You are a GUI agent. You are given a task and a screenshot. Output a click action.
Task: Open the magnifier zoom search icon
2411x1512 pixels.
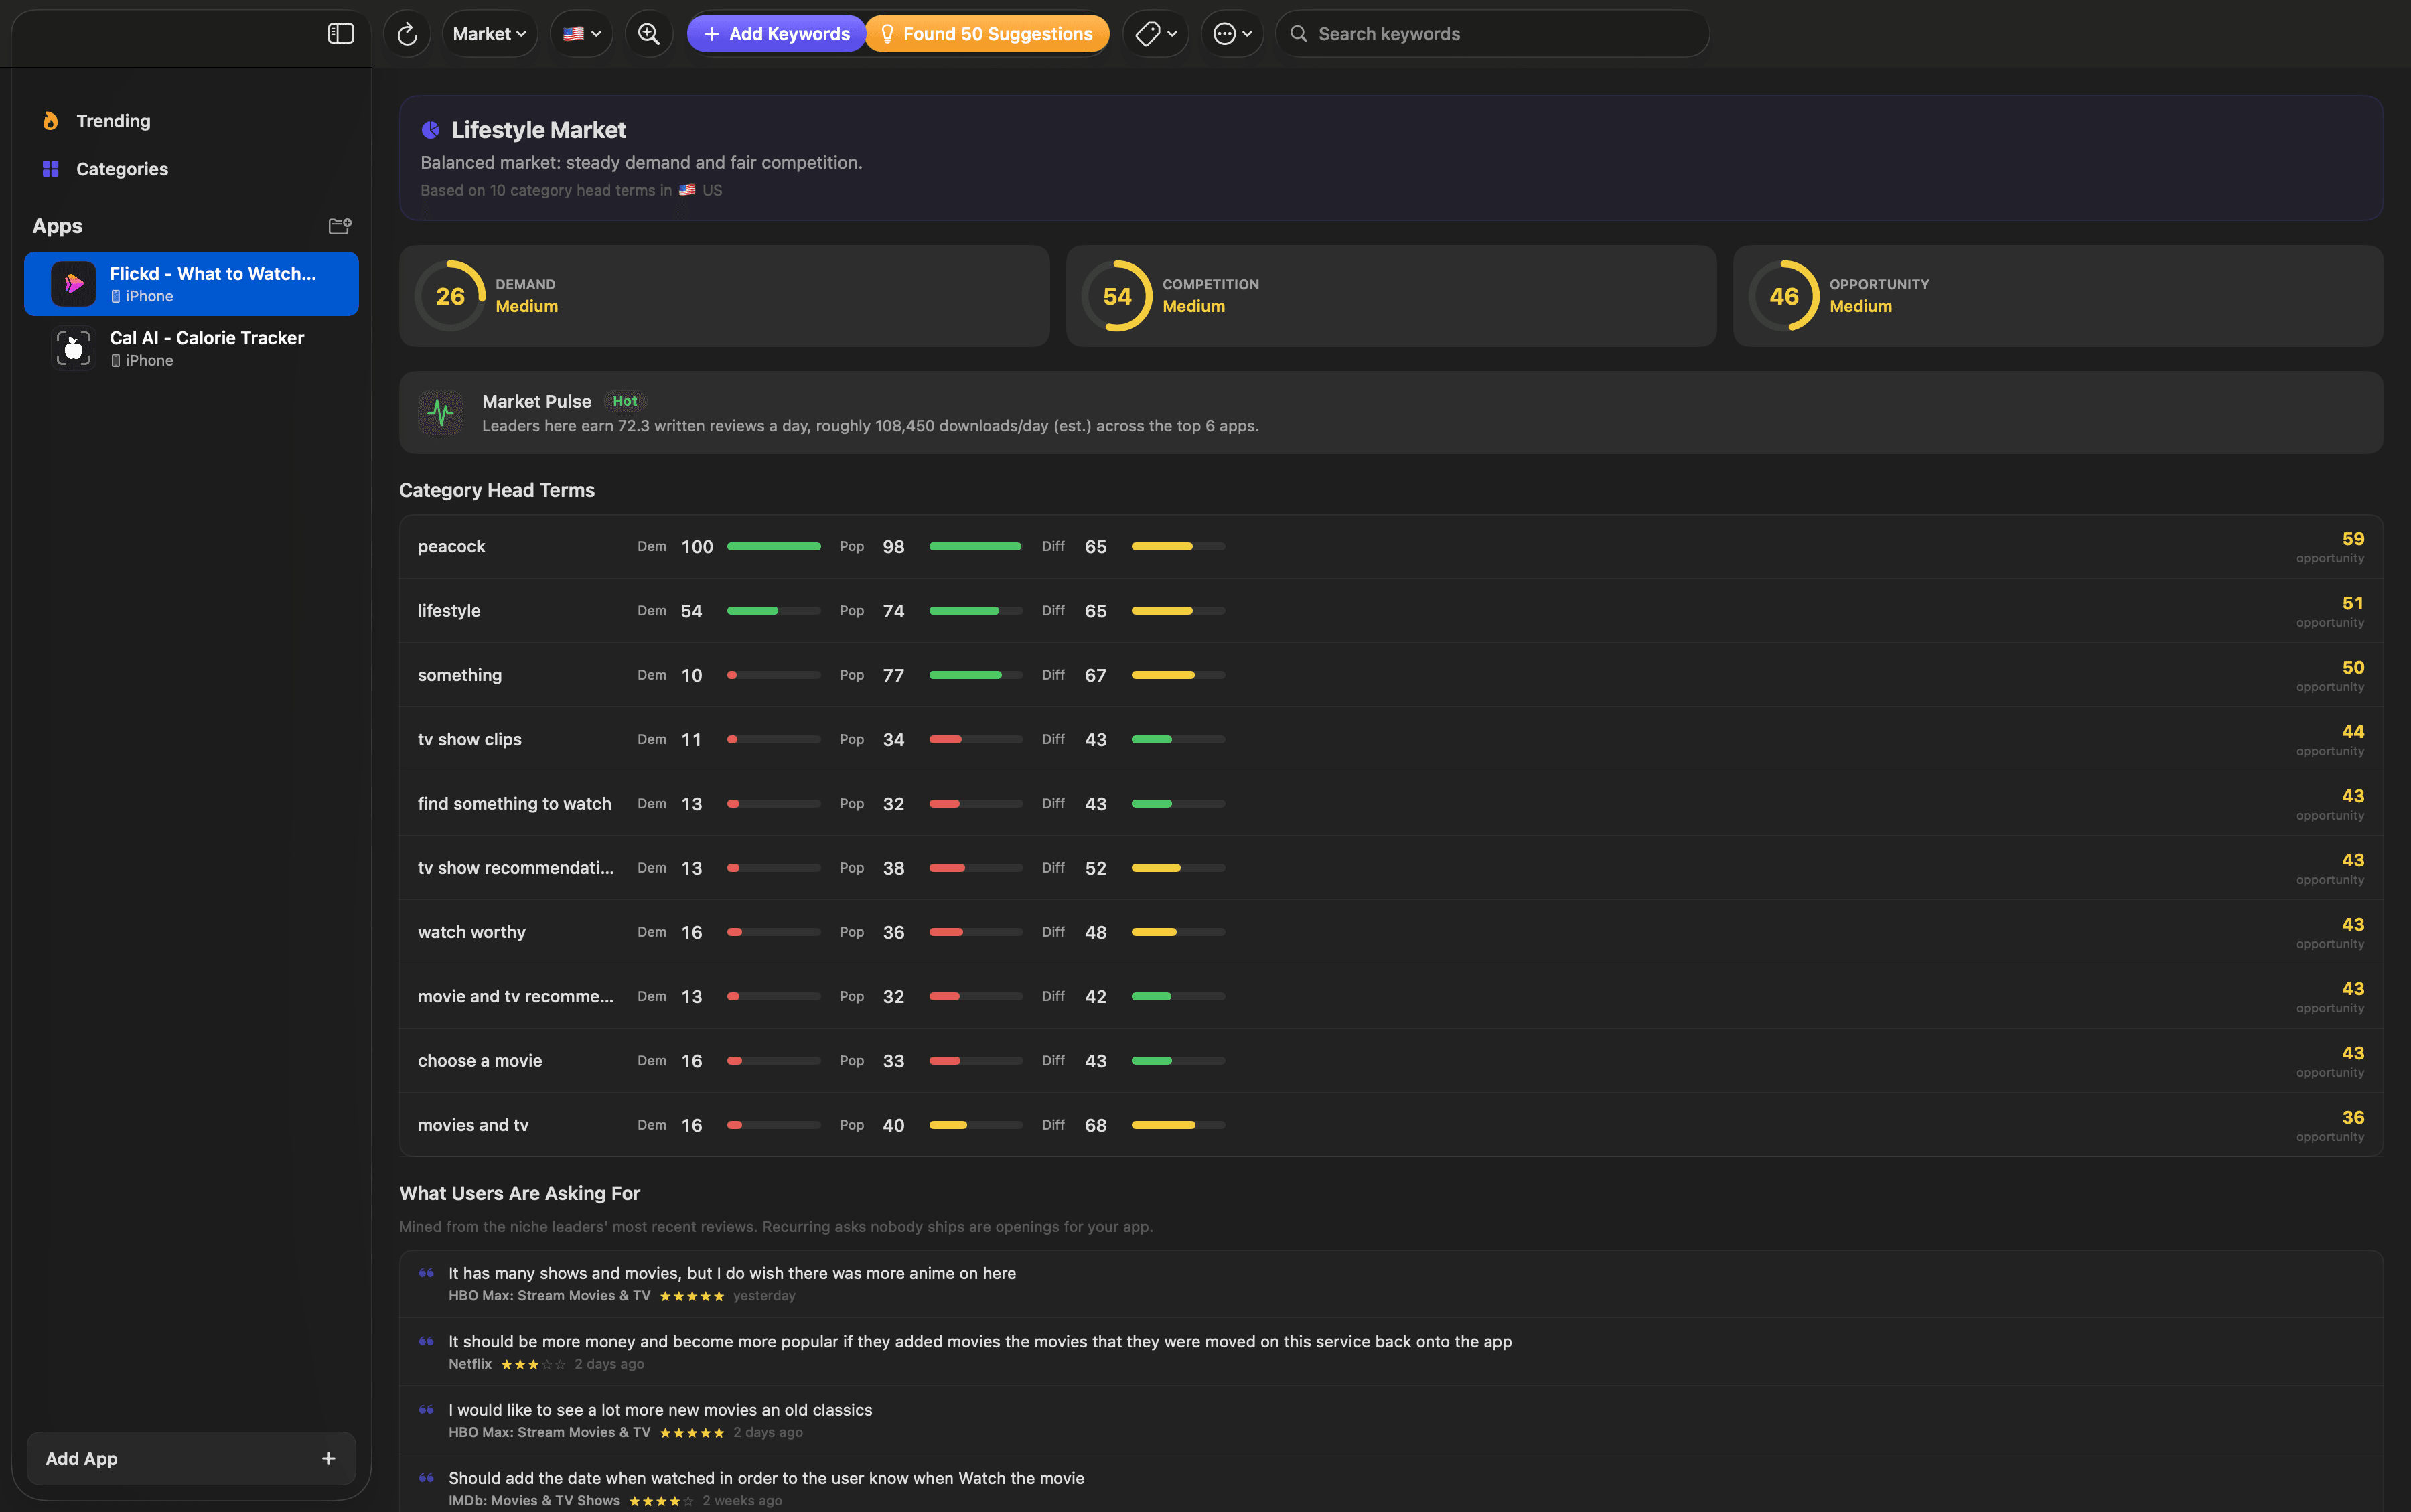click(x=649, y=34)
